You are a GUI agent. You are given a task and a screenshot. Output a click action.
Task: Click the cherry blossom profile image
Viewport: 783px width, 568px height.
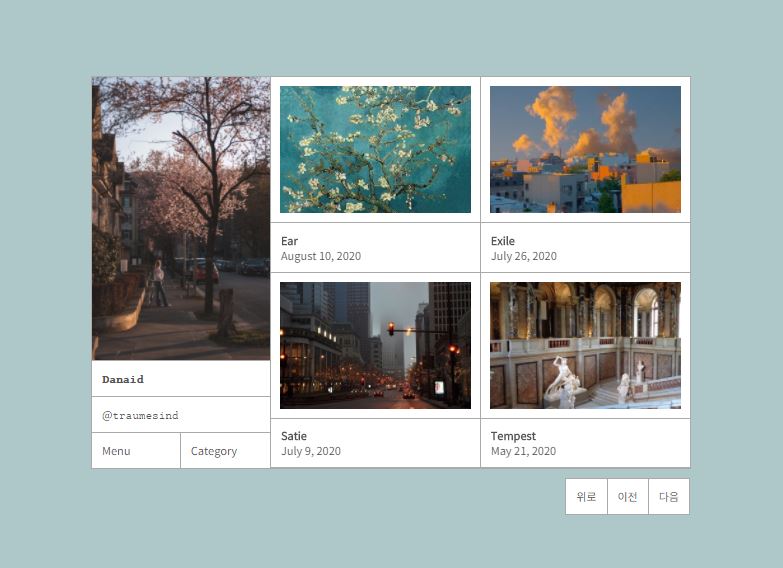tap(181, 218)
